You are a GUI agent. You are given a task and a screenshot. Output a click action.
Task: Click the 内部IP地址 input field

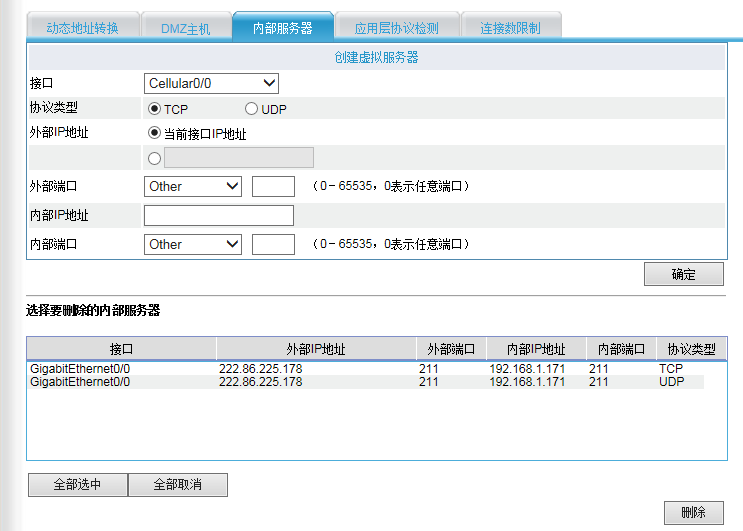tap(219, 216)
